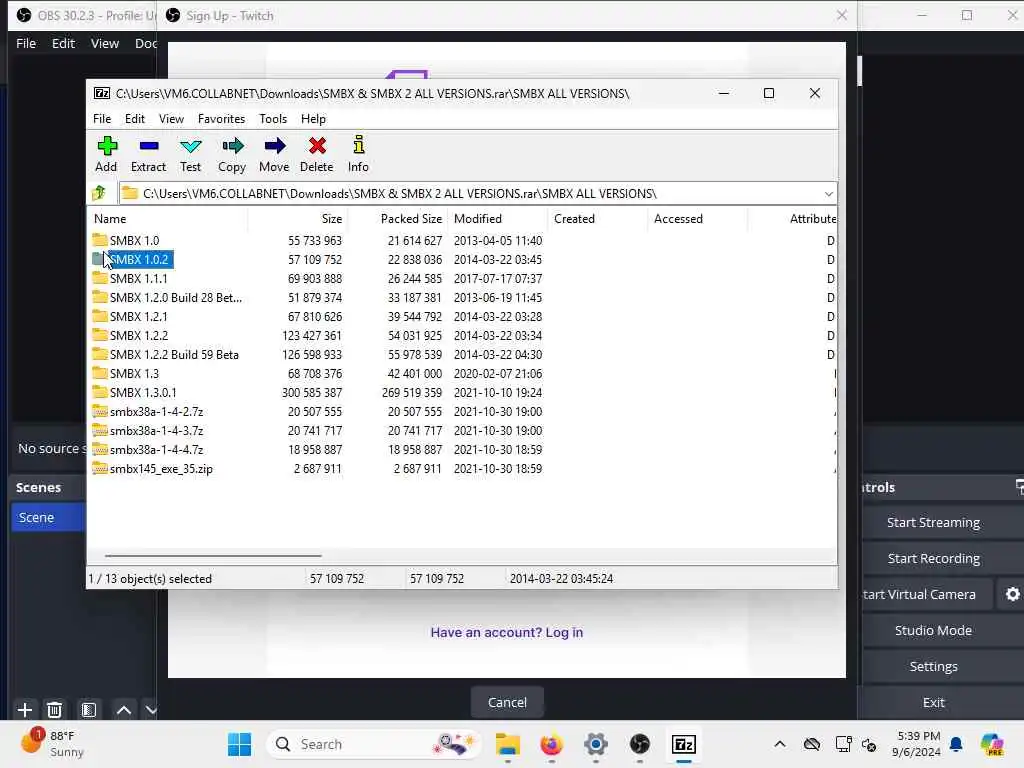1024x768 pixels.
Task: Open the 7-Zip File menu
Action: click(102, 119)
